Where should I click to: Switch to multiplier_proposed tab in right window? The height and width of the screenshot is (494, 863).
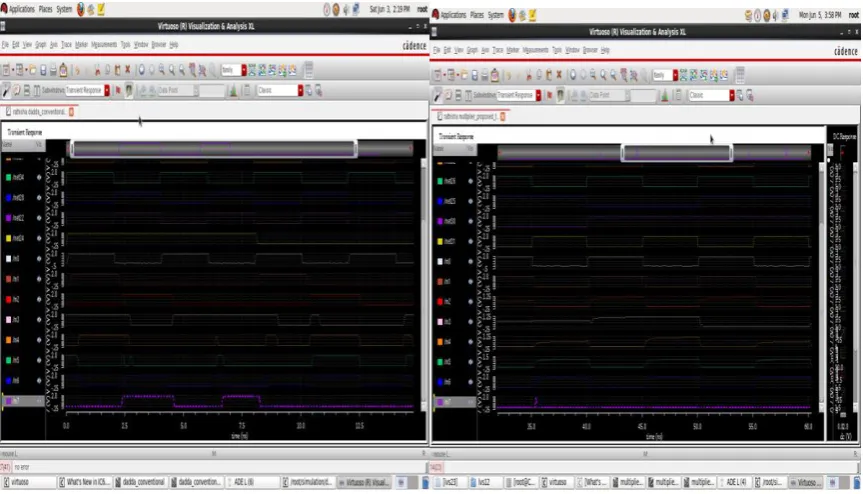[471, 117]
